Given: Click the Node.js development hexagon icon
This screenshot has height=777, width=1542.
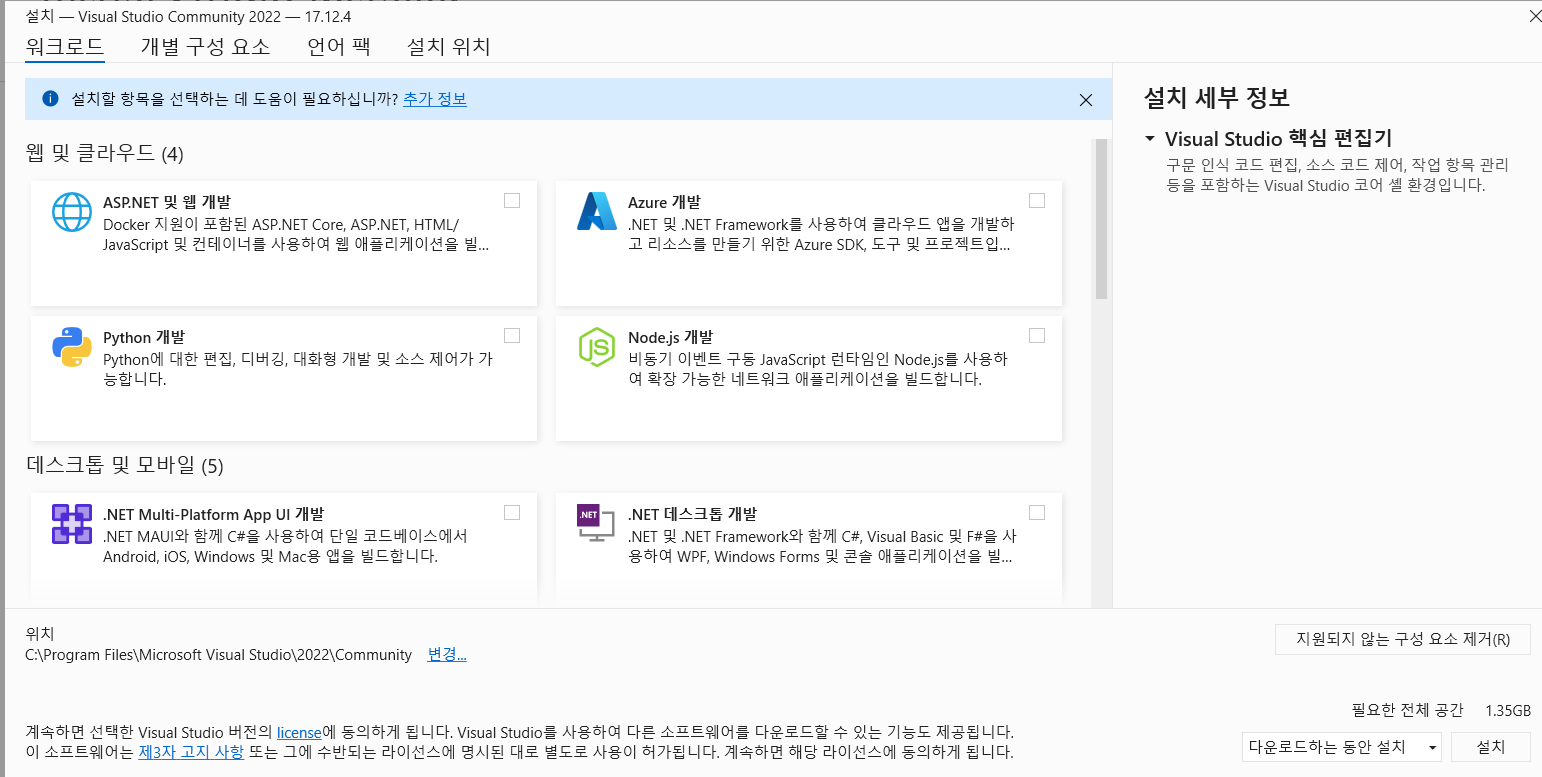Looking at the screenshot, I should point(597,347).
